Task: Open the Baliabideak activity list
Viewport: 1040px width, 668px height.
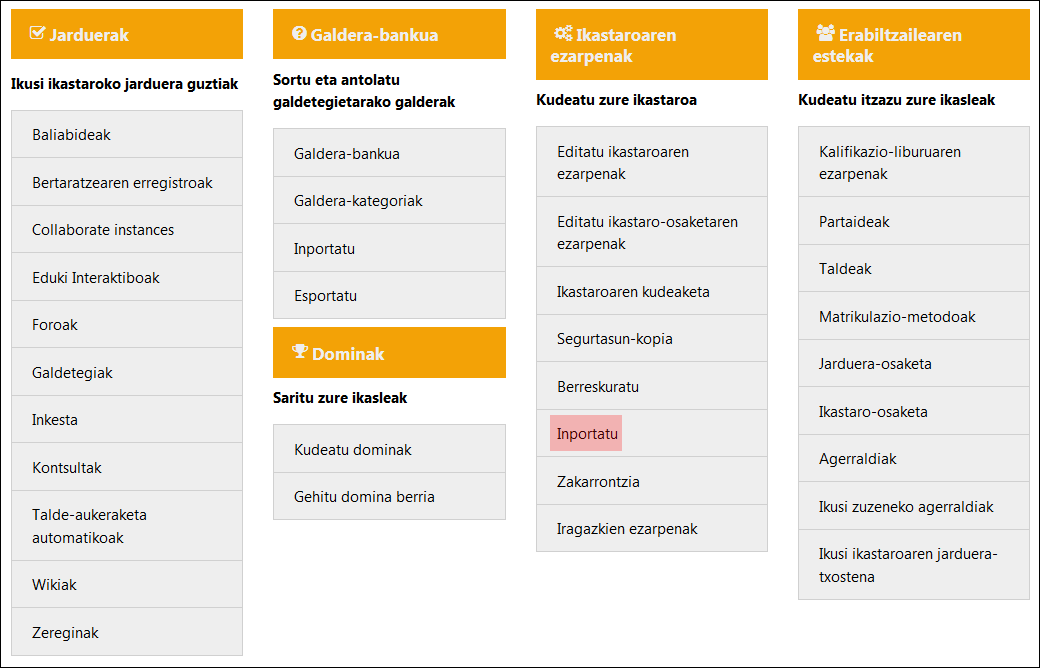Action: coord(71,135)
